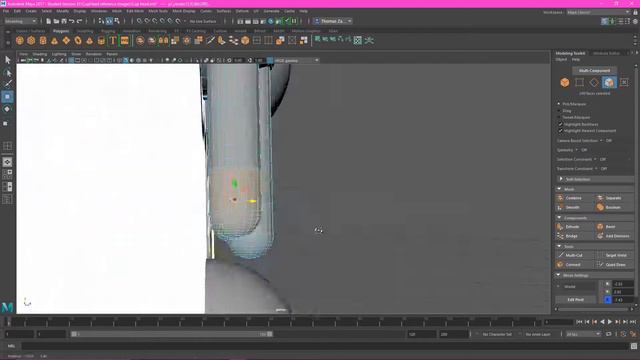
Task: Click the Redo icon in status line
Action: point(80,21)
